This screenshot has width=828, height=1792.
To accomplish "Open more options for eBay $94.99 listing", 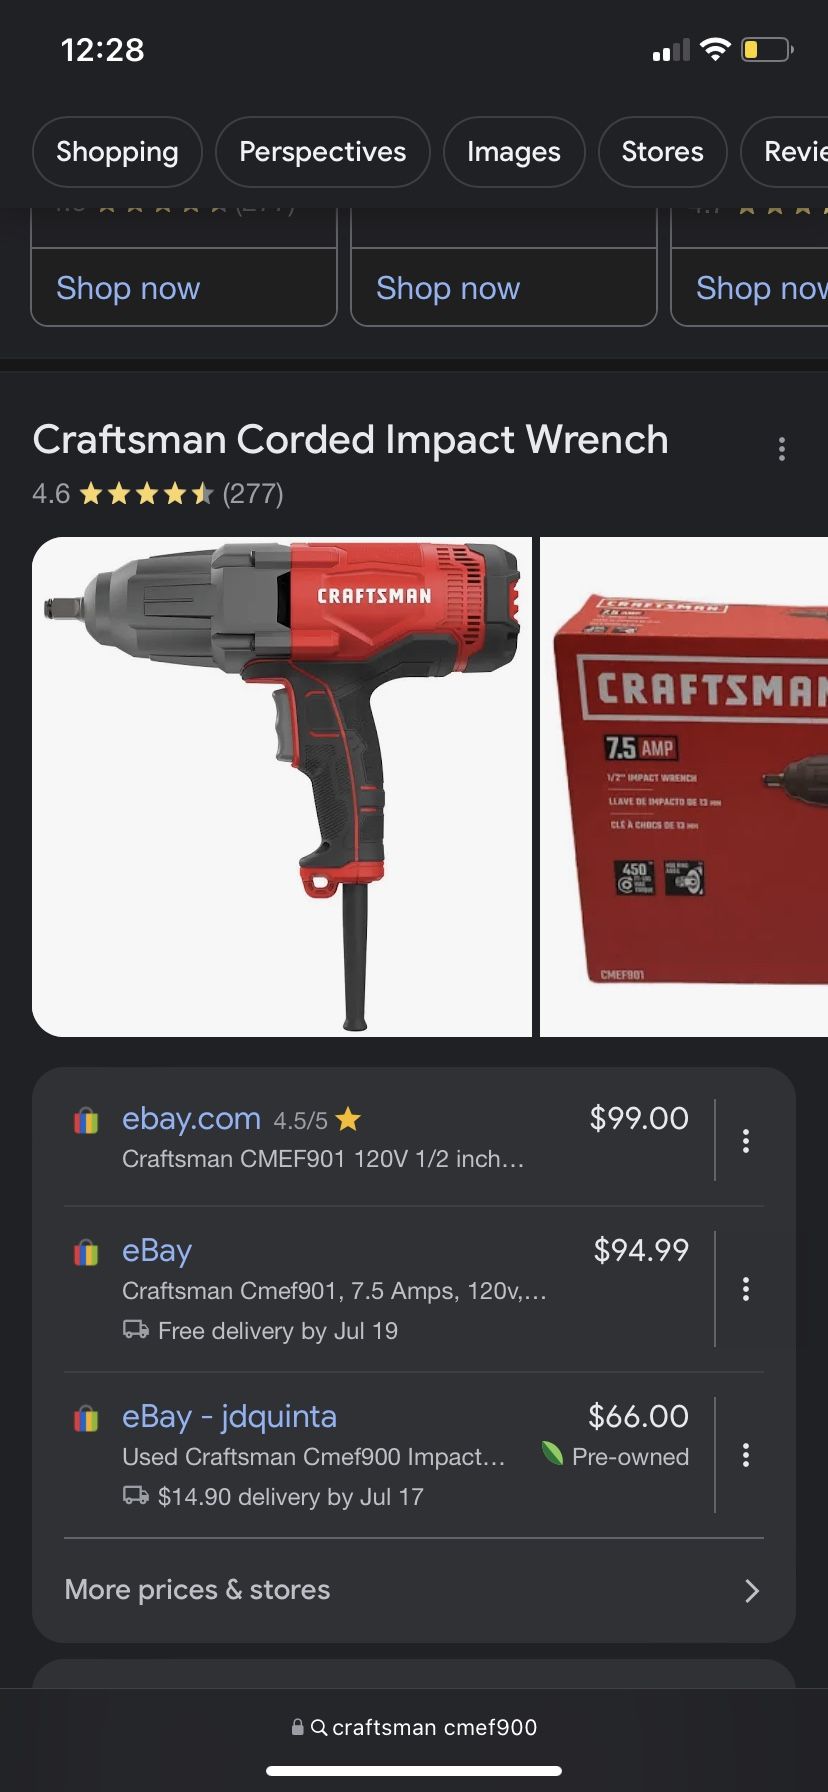I will click(746, 1289).
